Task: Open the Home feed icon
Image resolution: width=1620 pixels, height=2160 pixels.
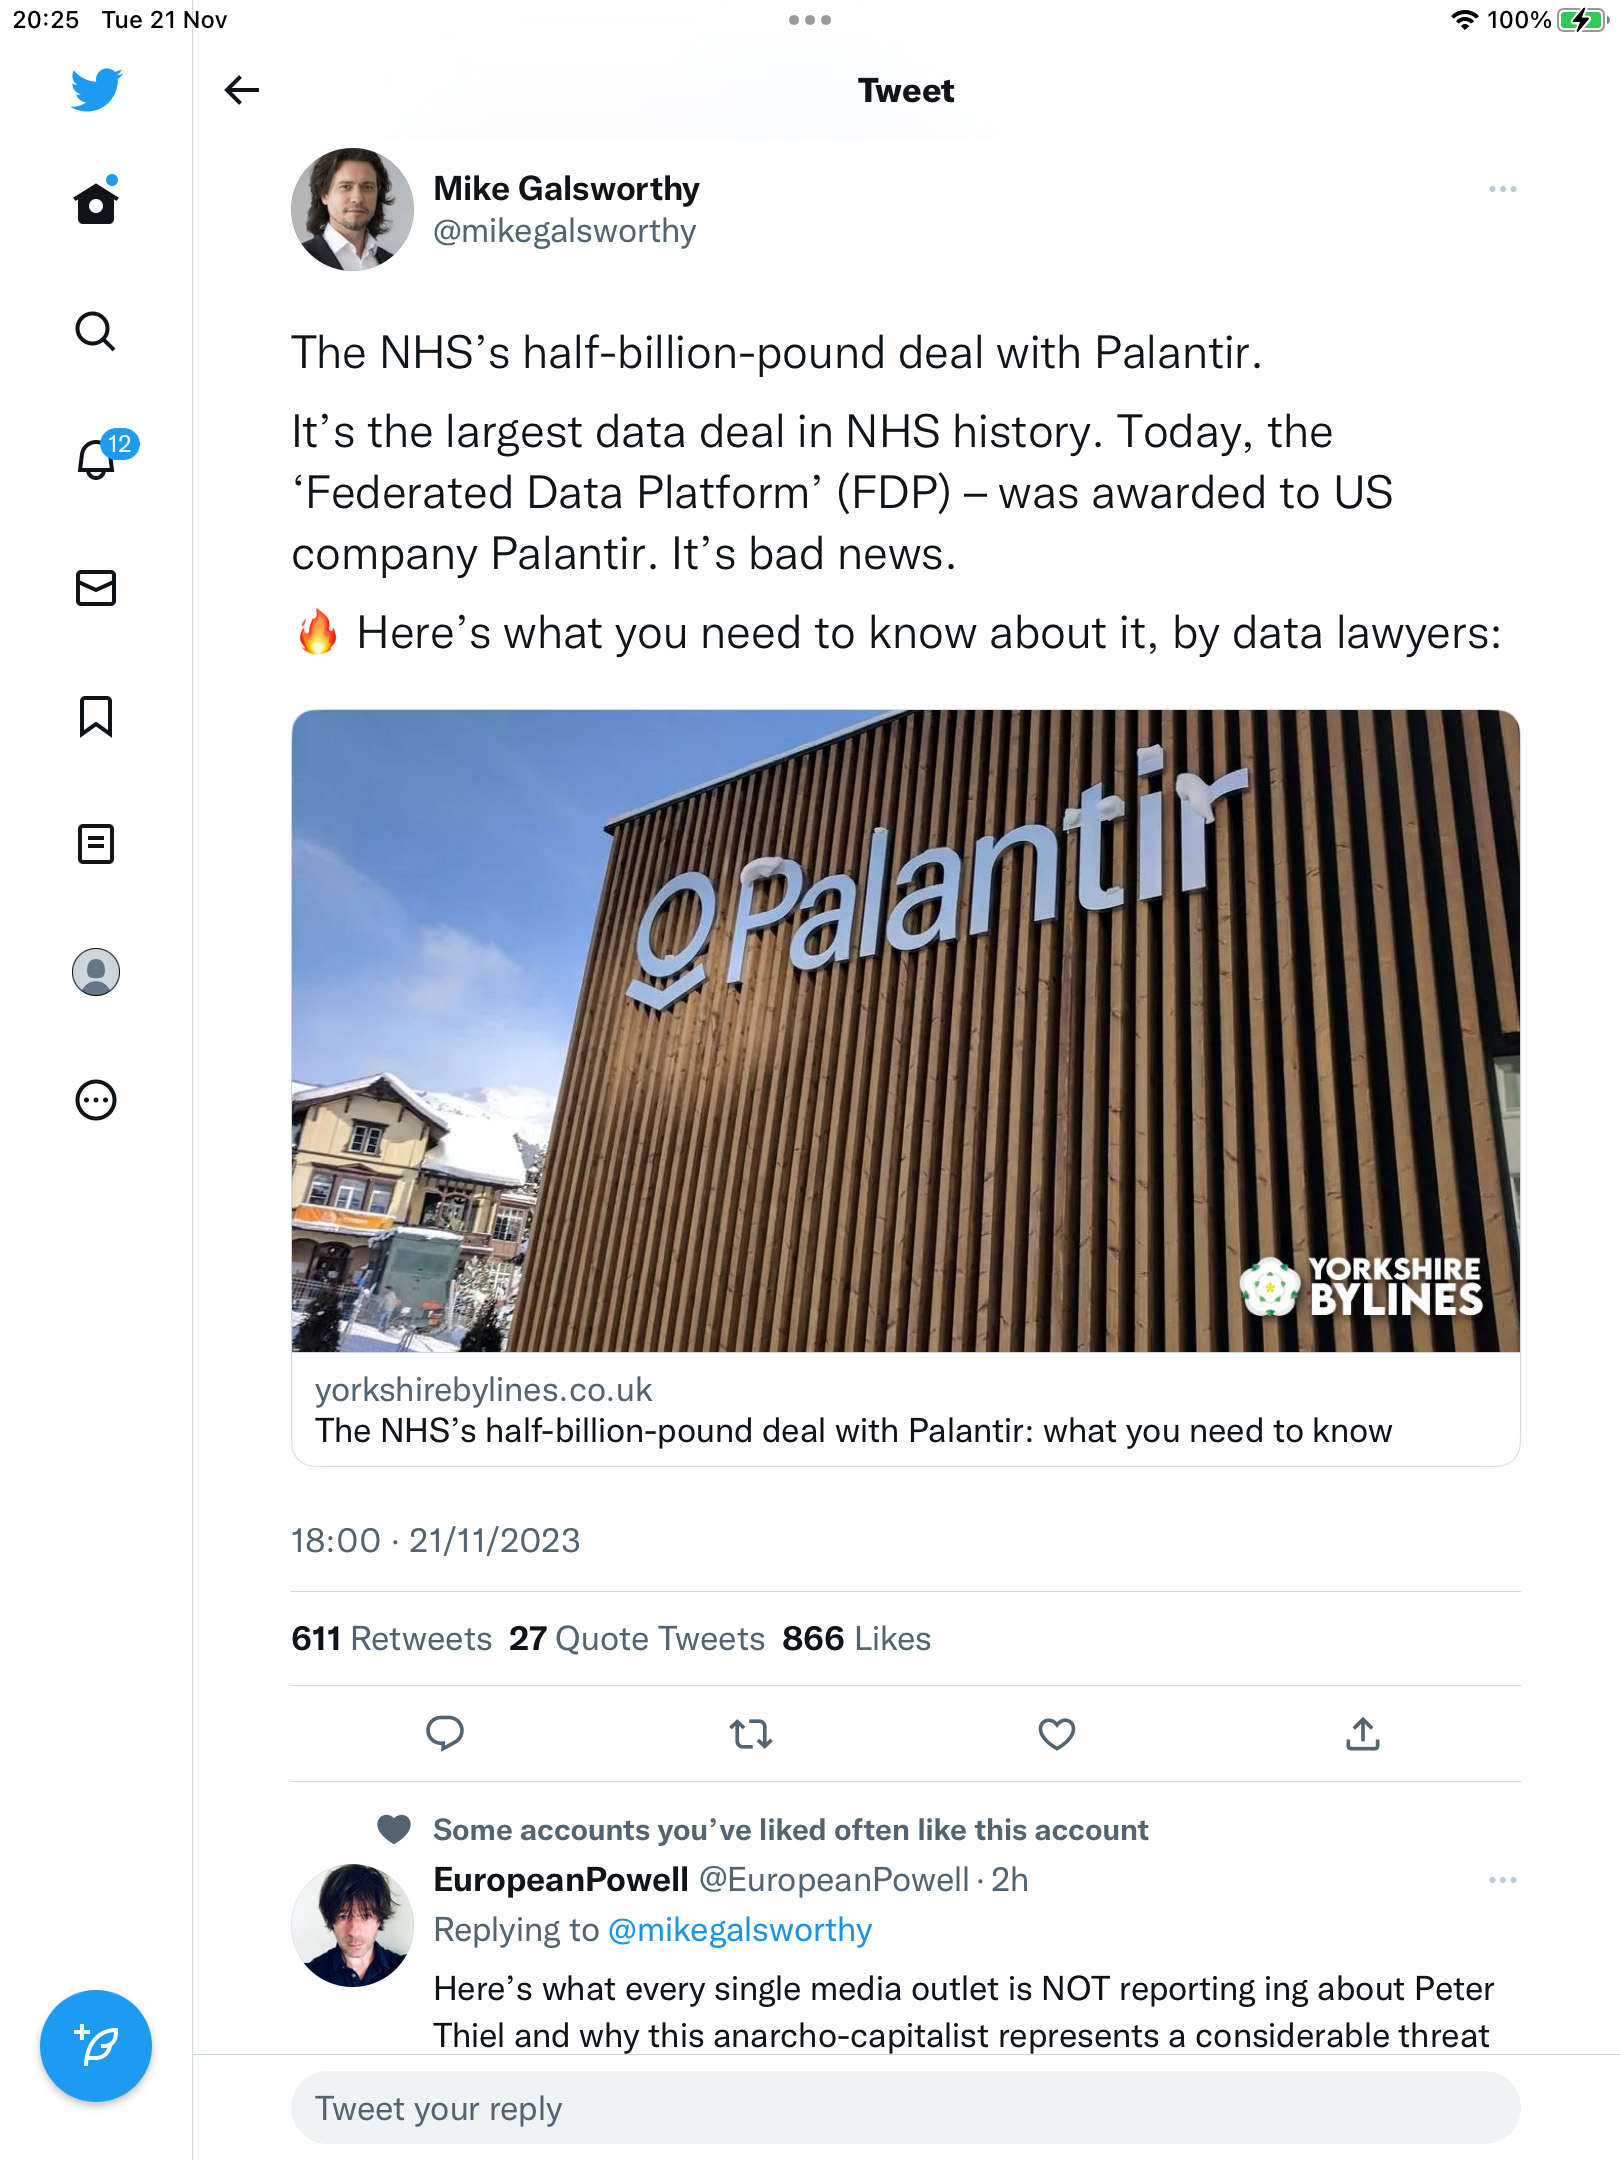Action: (x=96, y=203)
